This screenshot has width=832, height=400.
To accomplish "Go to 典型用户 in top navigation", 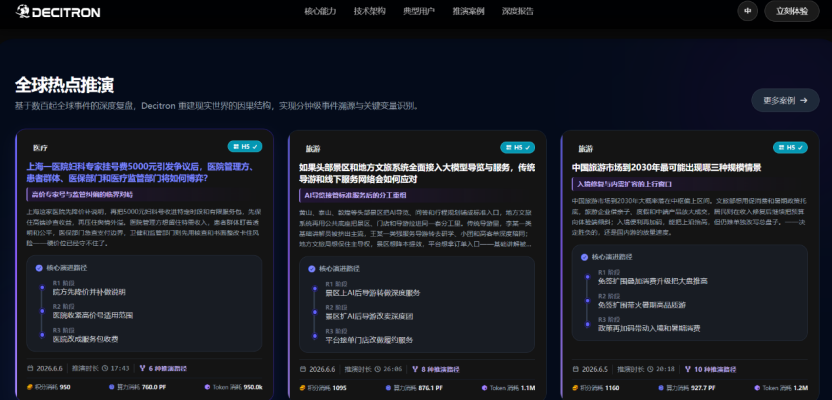I will point(419,11).
